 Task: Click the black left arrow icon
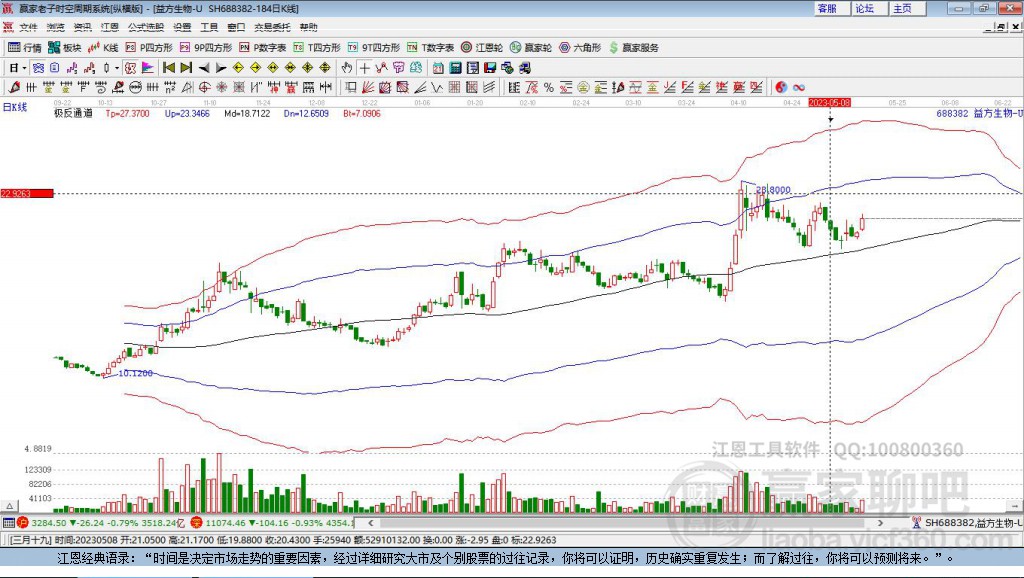pos(204,68)
